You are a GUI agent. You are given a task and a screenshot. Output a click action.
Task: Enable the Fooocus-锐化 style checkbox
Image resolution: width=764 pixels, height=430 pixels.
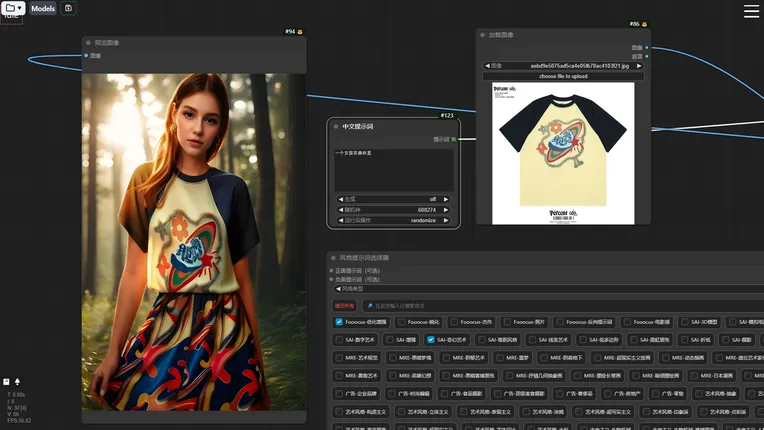coord(400,322)
